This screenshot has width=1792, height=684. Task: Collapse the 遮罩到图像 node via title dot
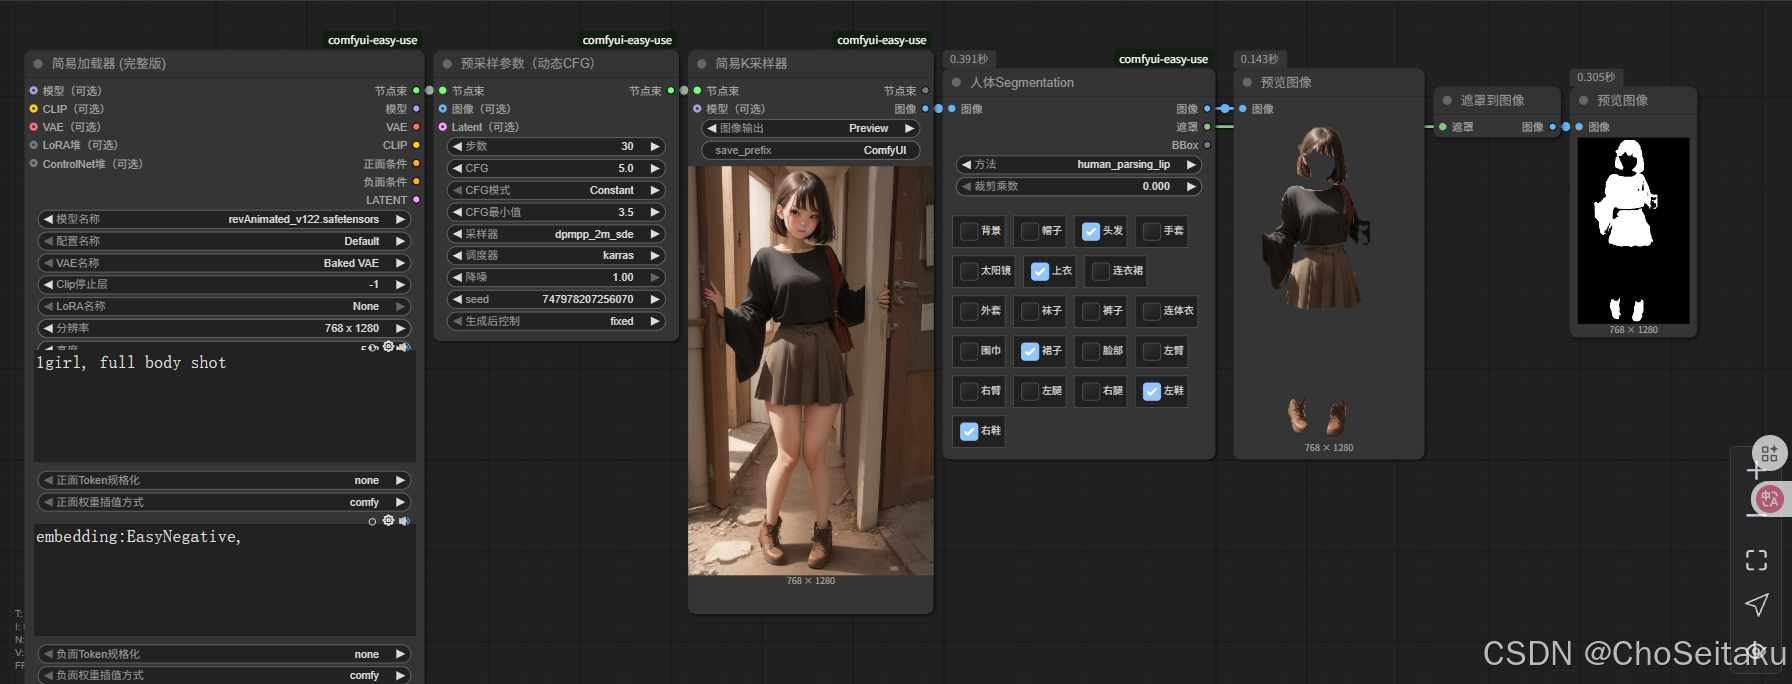pos(1447,100)
